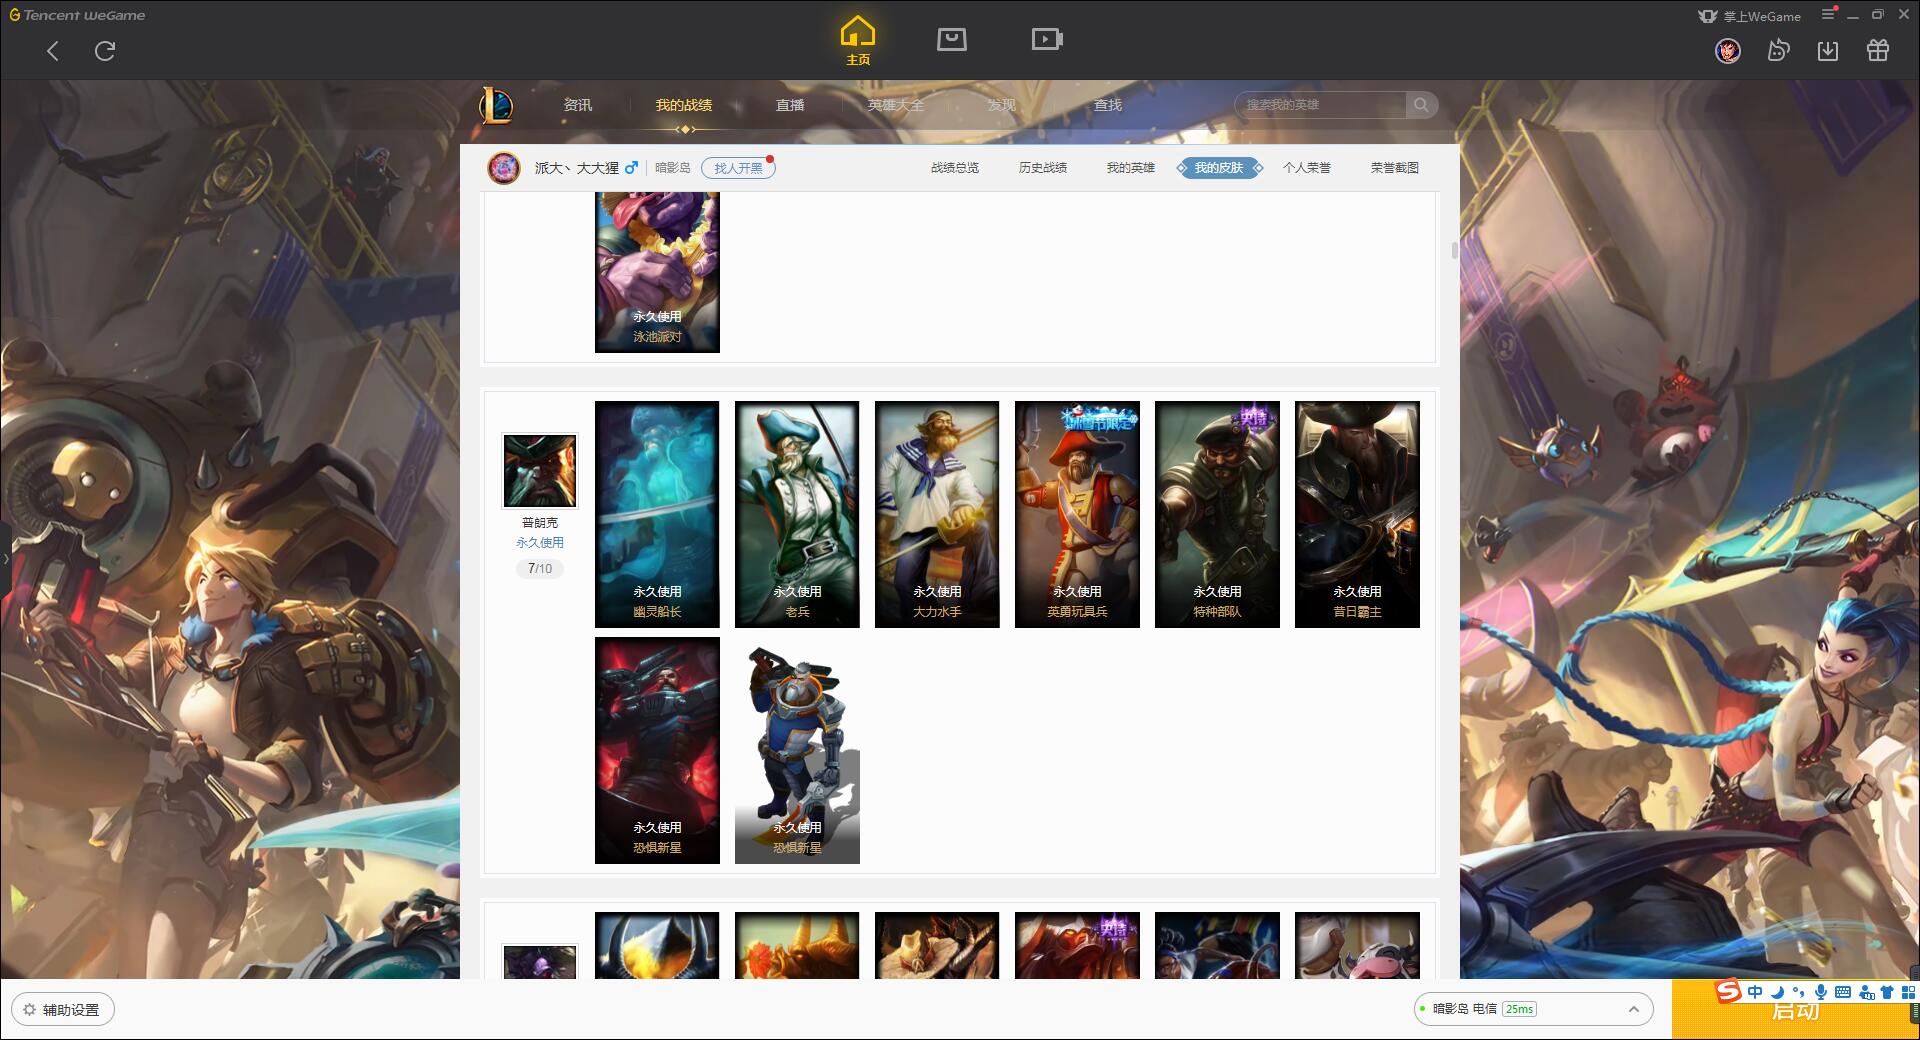This screenshot has width=1920, height=1040.
Task: Refresh the page with the reload icon
Action: (x=105, y=51)
